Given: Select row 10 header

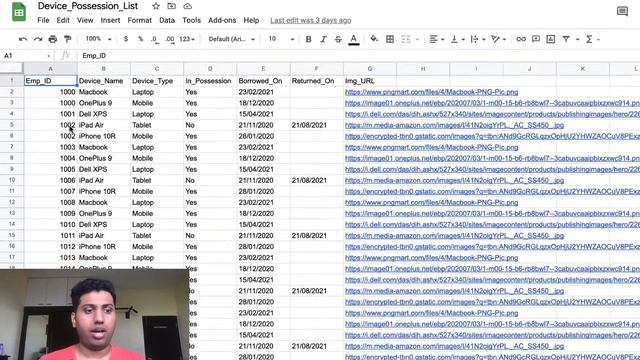Looking at the screenshot, I should pyautogui.click(x=12, y=180).
